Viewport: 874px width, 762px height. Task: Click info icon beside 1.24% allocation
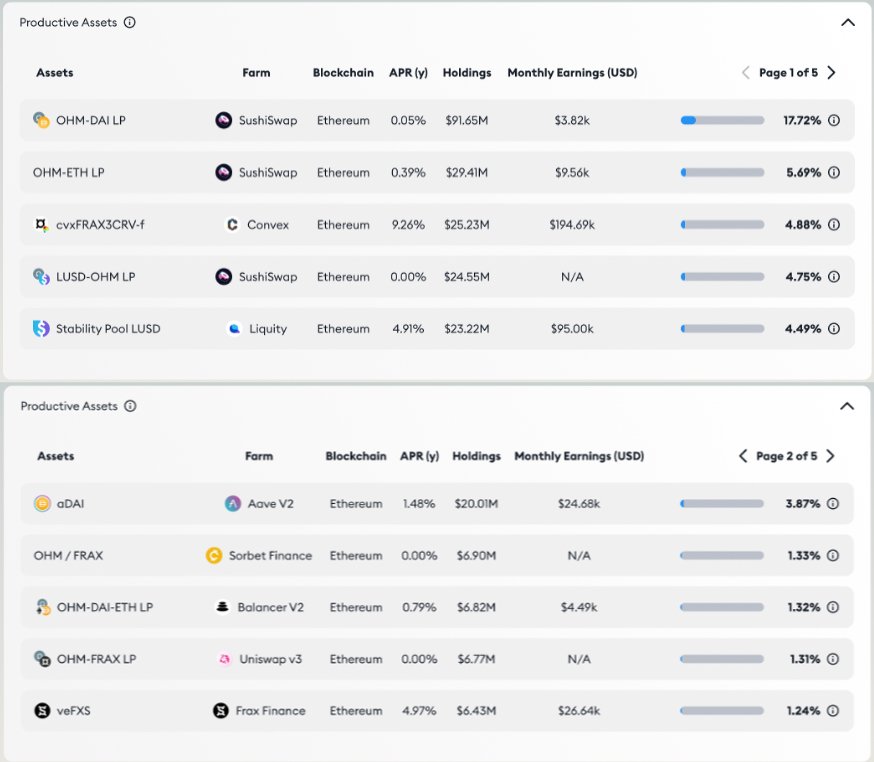click(x=833, y=711)
